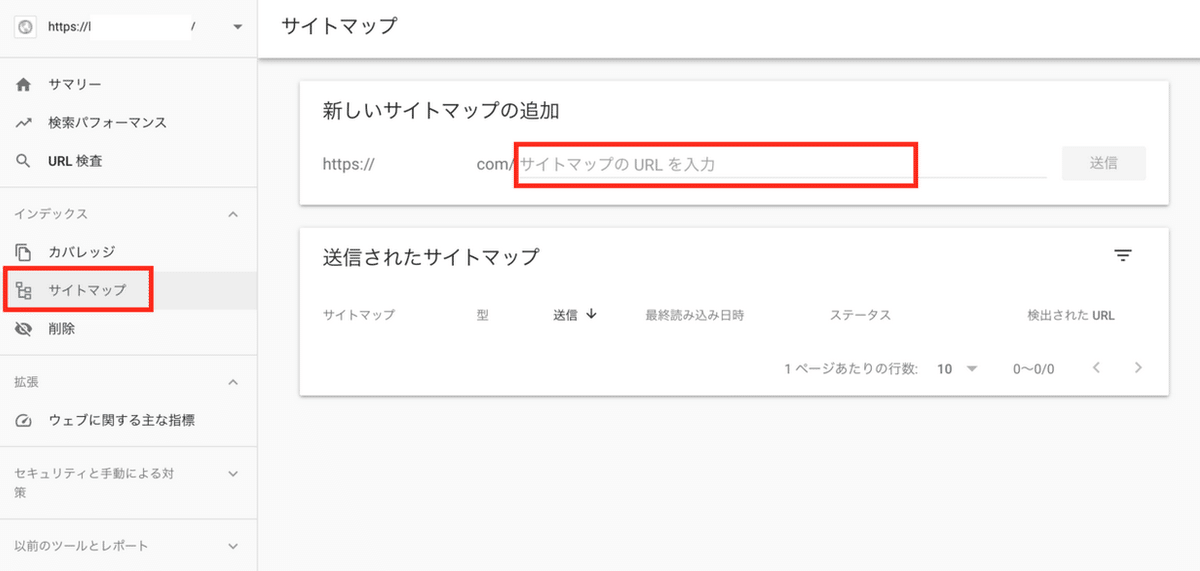Viewport: 1200px width, 571px height.
Task: Click the URL 検査 magnifier icon
Action: pyautogui.click(x=24, y=161)
